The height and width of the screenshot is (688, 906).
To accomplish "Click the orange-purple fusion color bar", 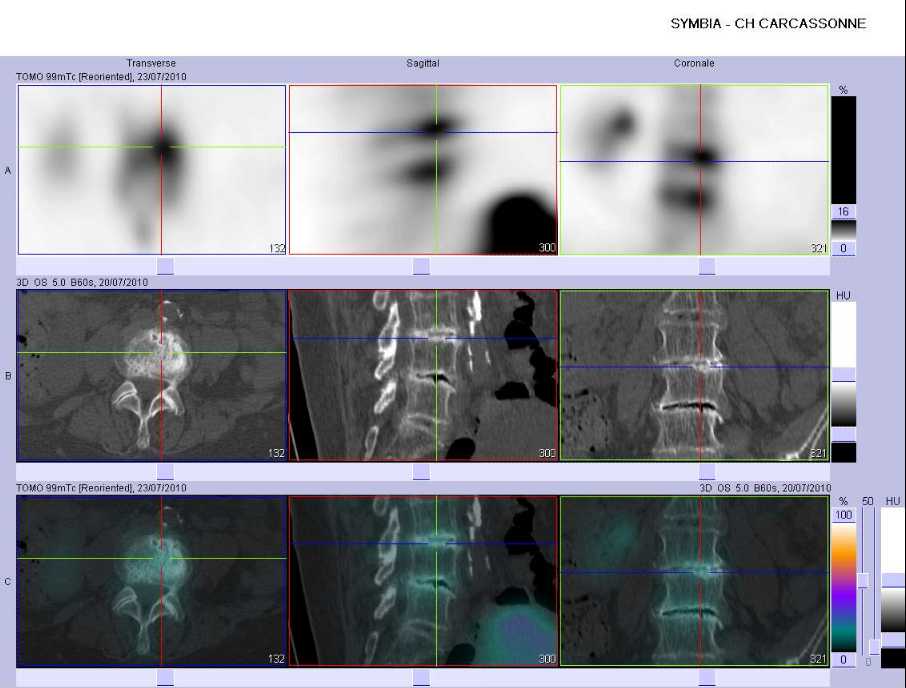I will click(844, 586).
